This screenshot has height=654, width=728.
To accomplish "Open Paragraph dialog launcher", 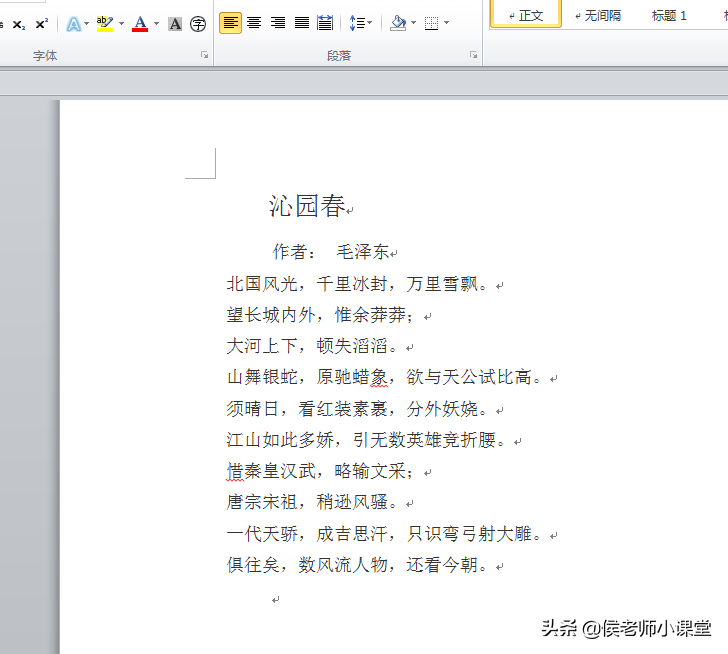I will (473, 55).
